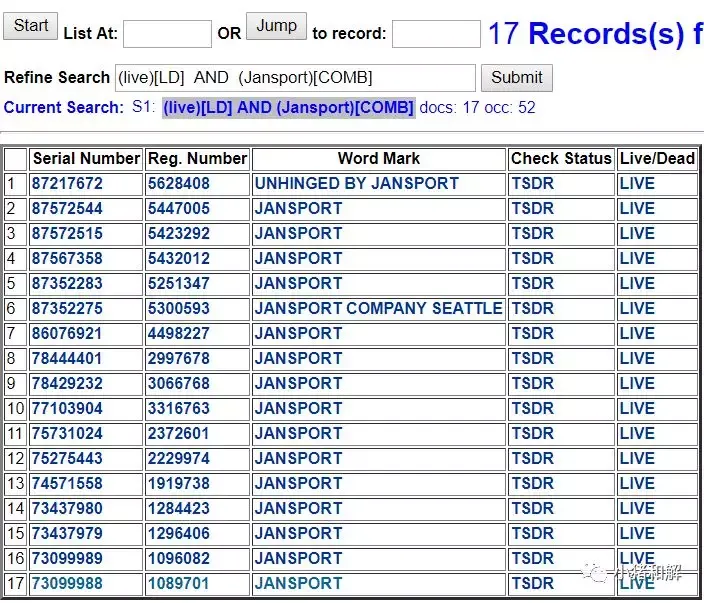
Task: Open registration number 1089701
Action: (x=179, y=584)
